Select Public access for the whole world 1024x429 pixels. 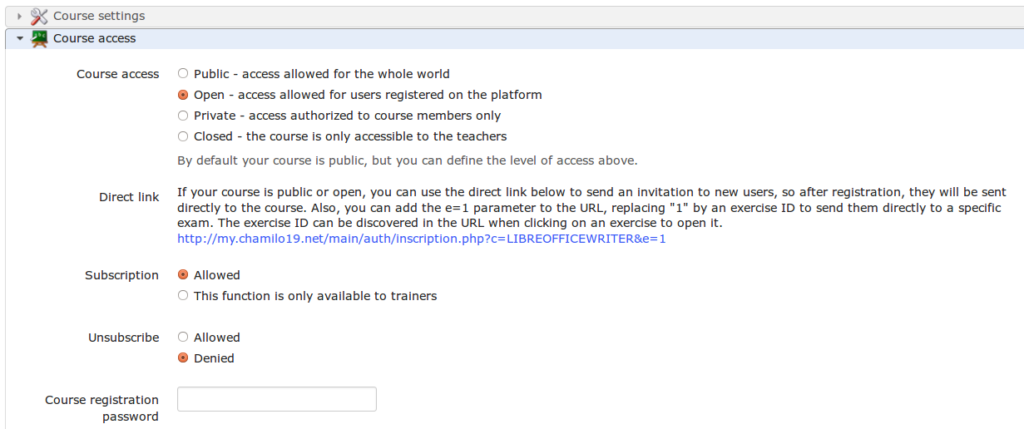tap(183, 74)
